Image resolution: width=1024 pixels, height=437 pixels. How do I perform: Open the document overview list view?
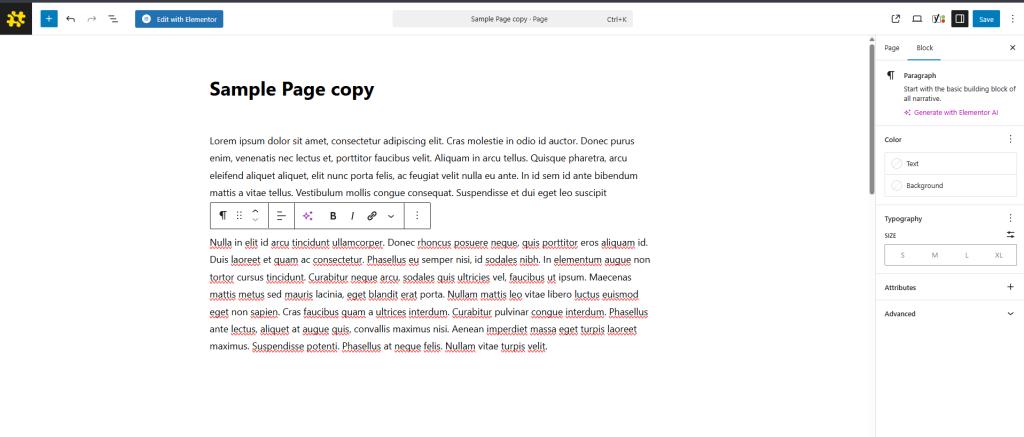point(112,19)
